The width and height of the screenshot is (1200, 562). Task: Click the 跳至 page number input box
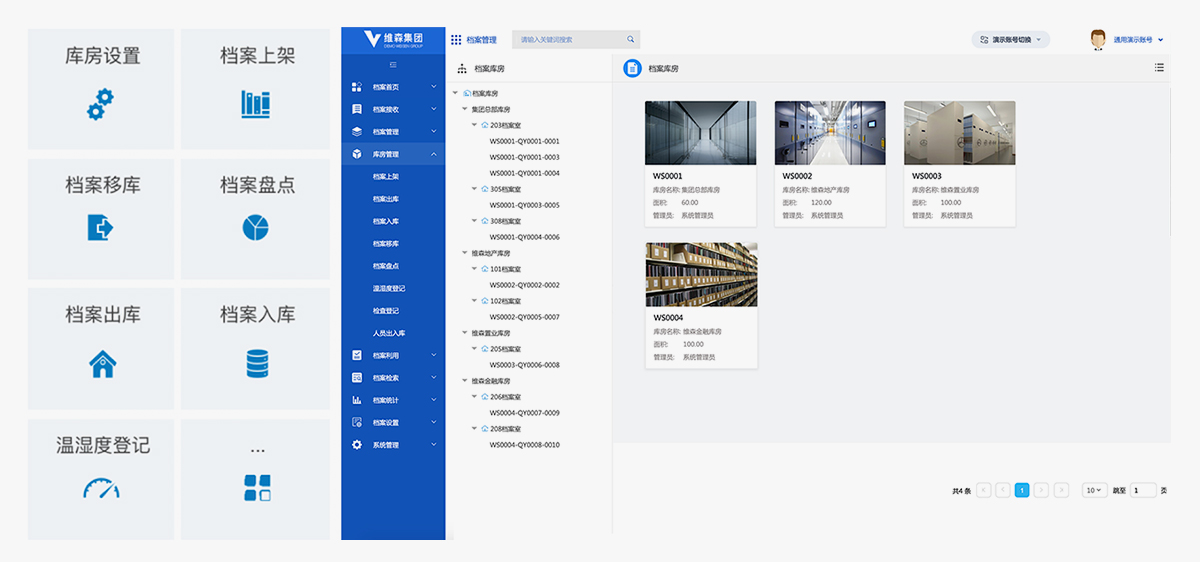point(1144,490)
